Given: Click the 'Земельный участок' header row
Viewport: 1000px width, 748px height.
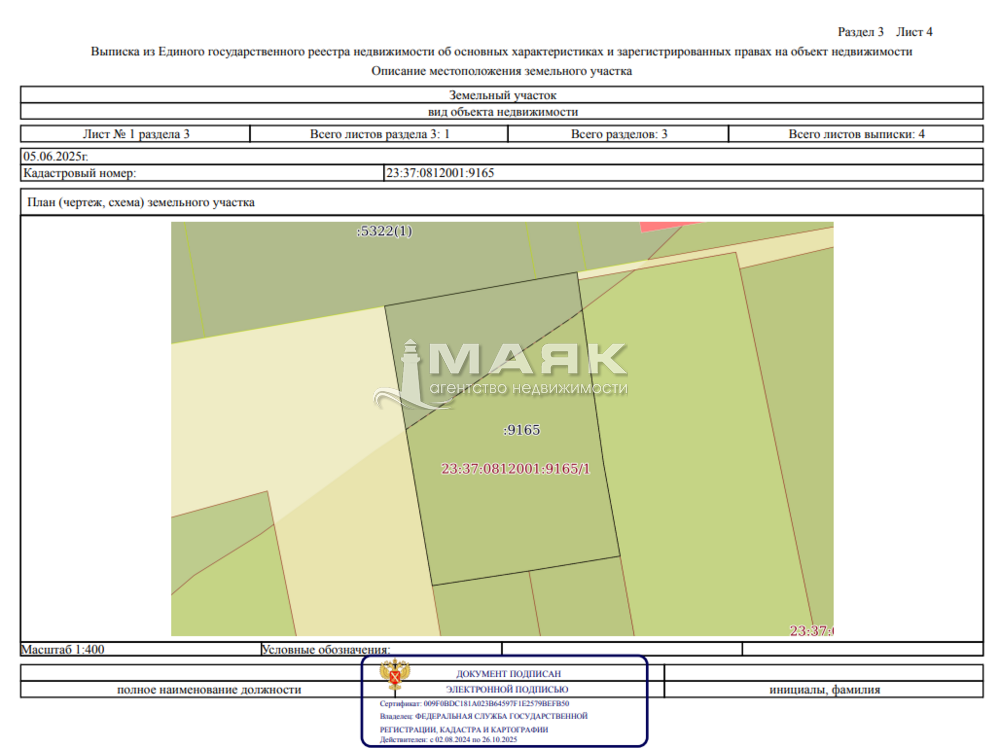Looking at the screenshot, I should [502, 95].
